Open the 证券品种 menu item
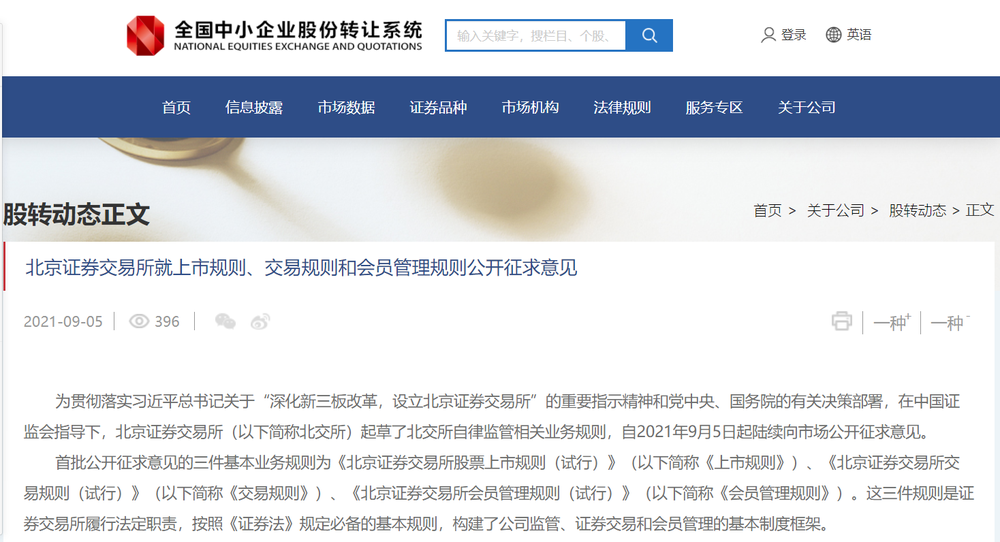The width and height of the screenshot is (1000, 542). click(x=438, y=107)
